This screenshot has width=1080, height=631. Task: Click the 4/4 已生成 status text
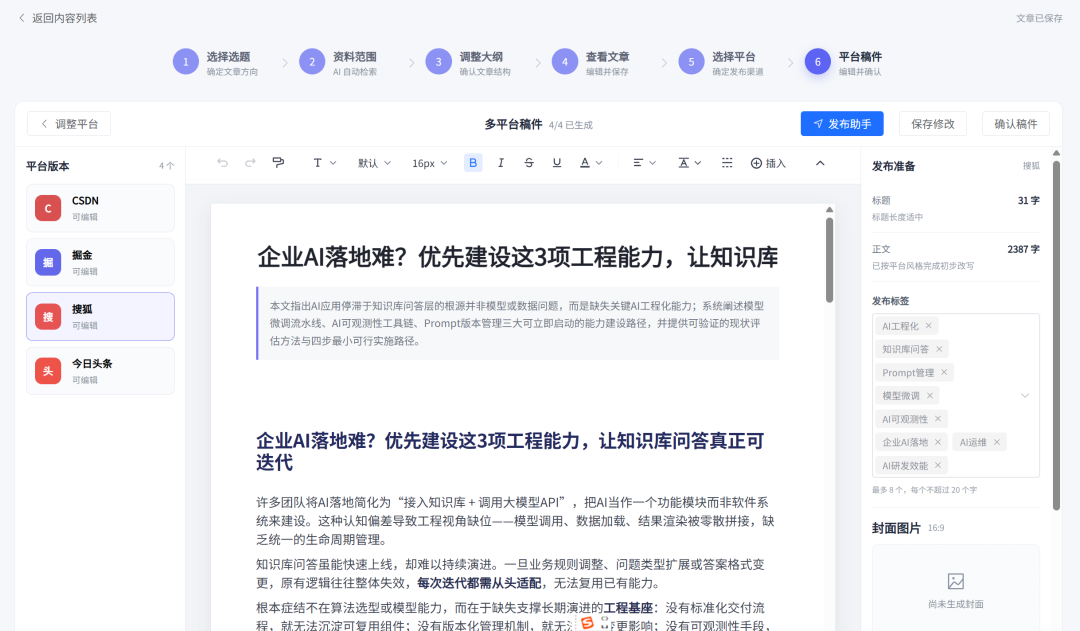click(570, 125)
